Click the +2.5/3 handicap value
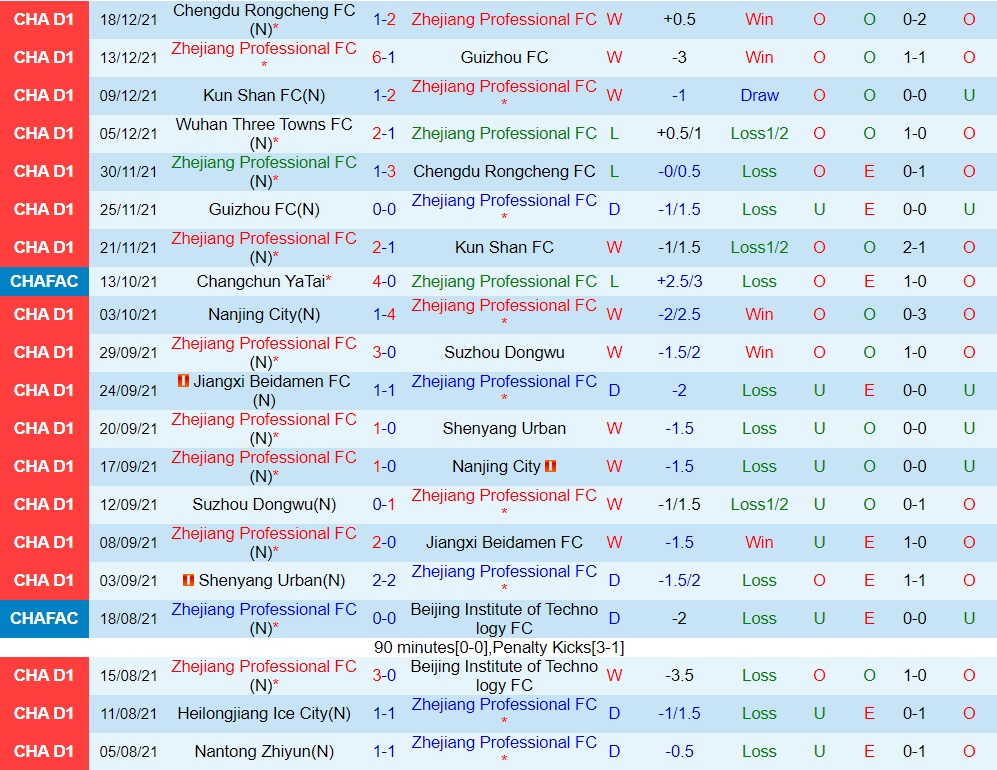Screen dimensions: 997x770 pyautogui.click(x=679, y=281)
